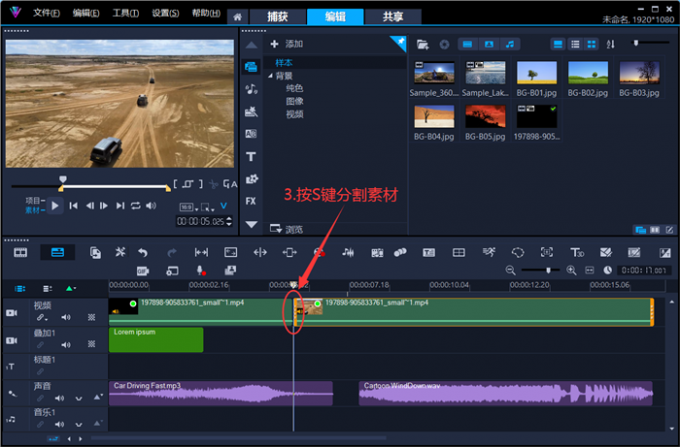
Task: Collapse the 背景 folder in library tree
Action: click(270, 75)
